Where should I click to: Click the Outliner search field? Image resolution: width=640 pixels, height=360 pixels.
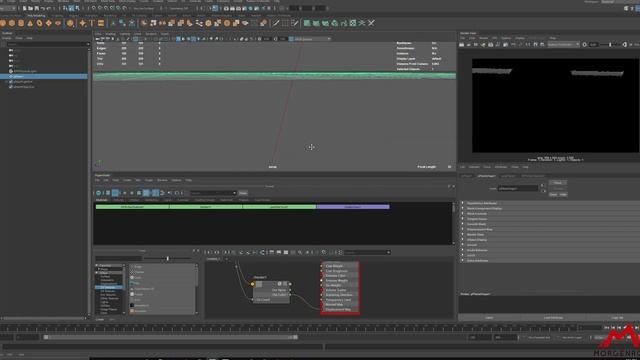click(x=46, y=44)
